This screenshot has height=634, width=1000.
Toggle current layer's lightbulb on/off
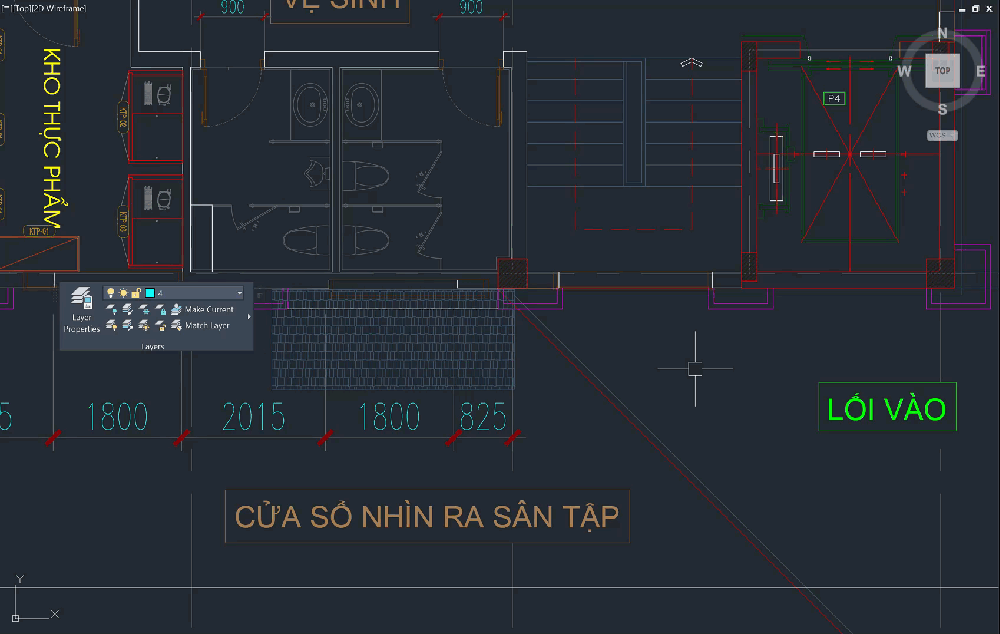tap(111, 293)
